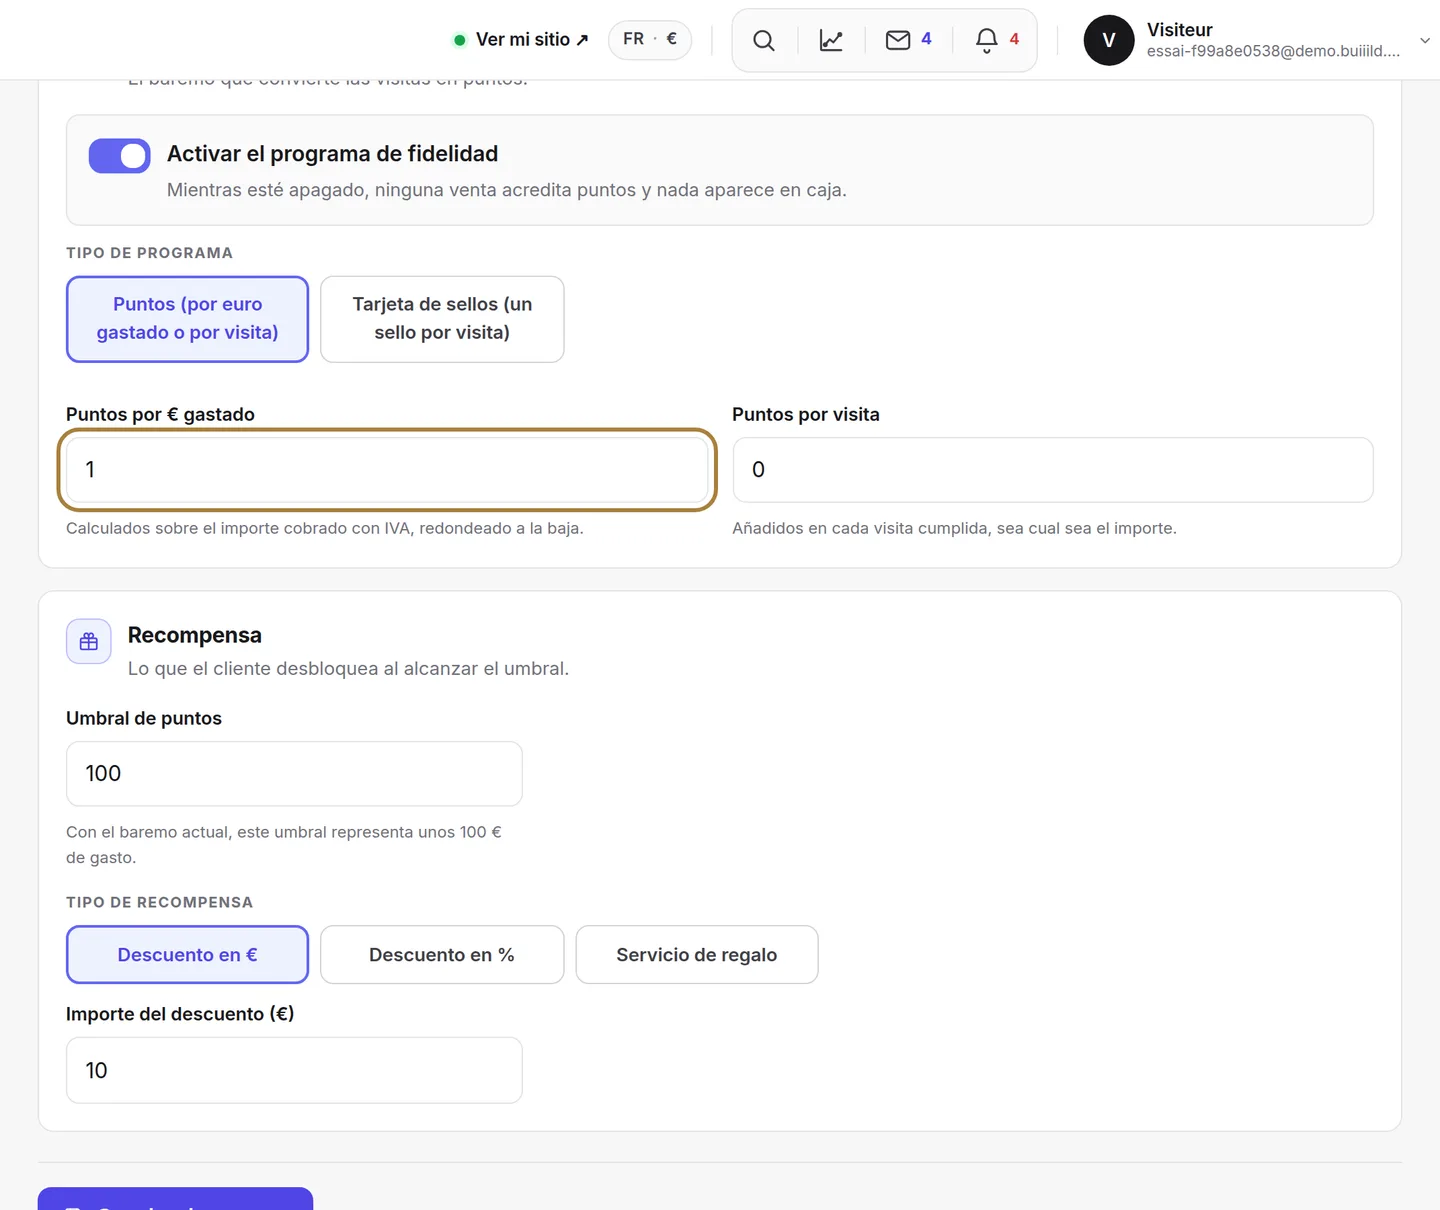Viewport: 1440px width, 1210px height.
Task: Click the Recompensa section heading
Action: coord(195,635)
